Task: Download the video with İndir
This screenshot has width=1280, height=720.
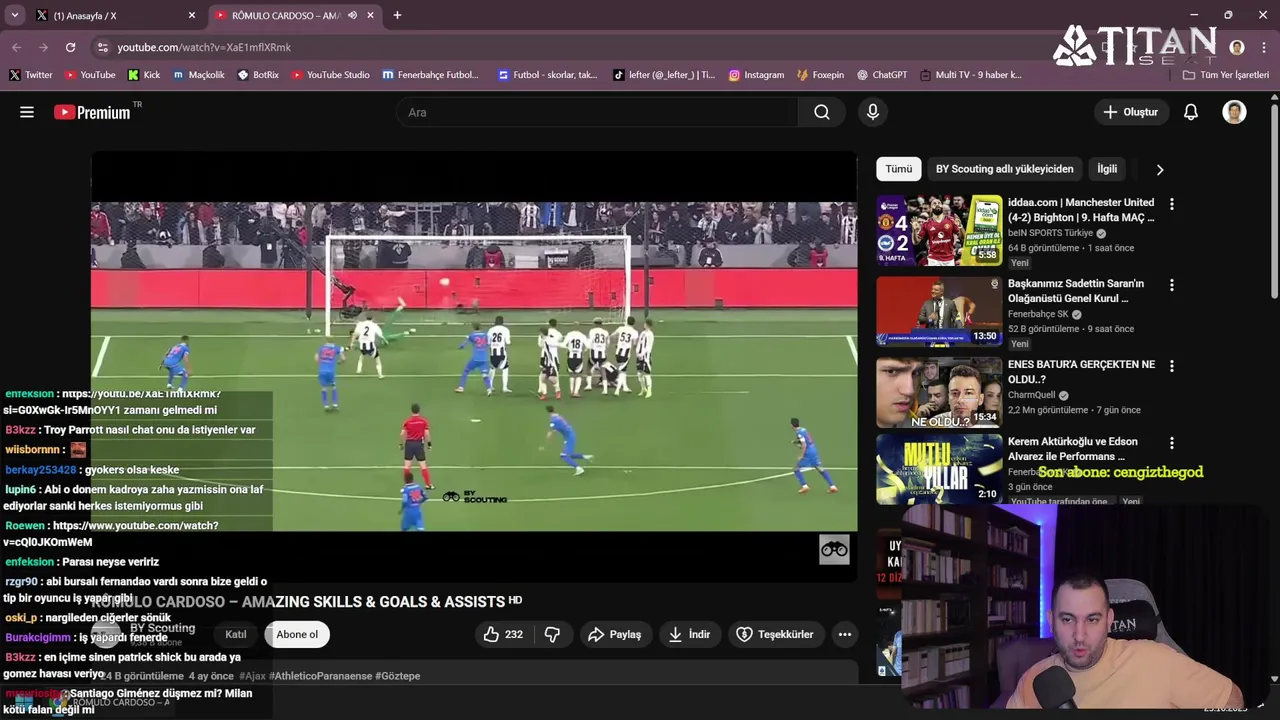Action: [x=689, y=634]
